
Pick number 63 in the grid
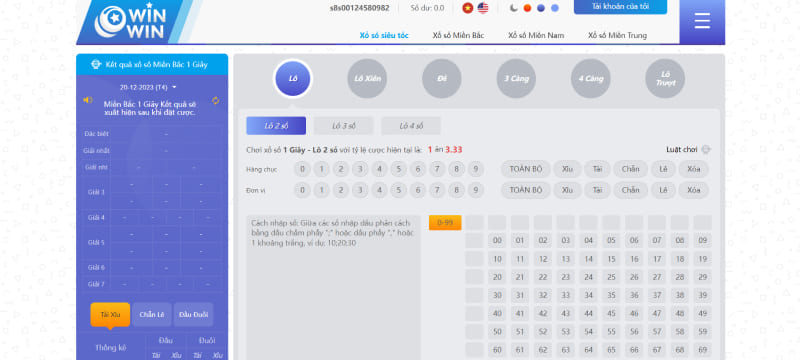point(565,350)
